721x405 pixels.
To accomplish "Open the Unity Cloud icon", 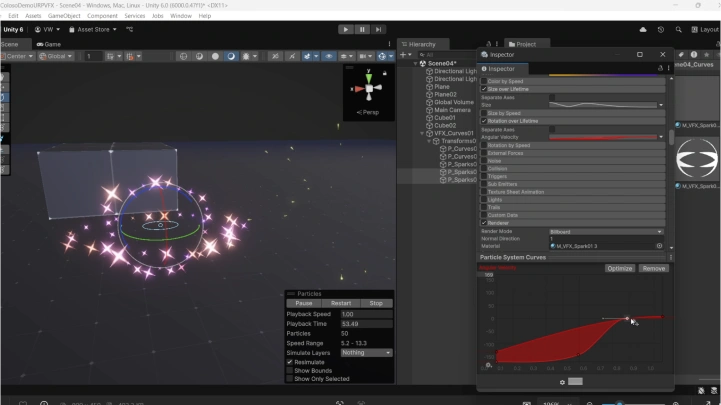I will 643,29.
